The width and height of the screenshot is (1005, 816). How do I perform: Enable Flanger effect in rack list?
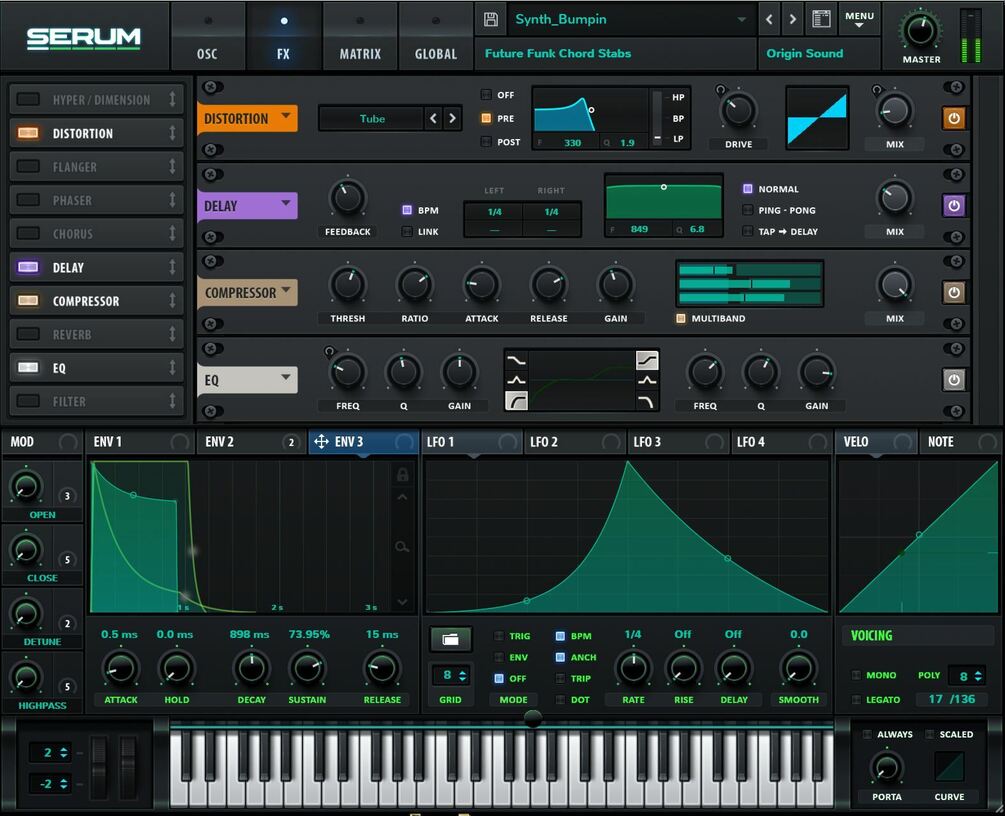pos(28,166)
